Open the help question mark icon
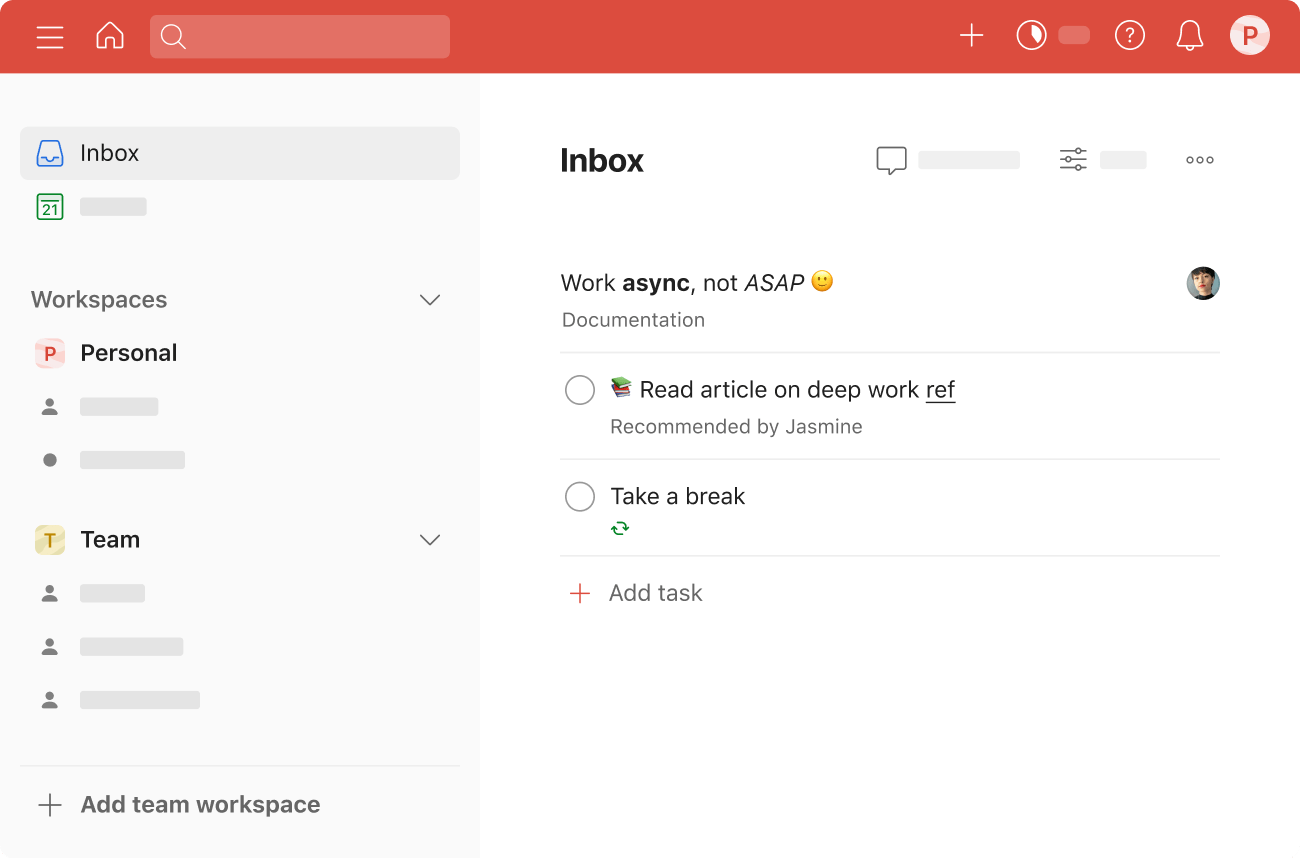The height and width of the screenshot is (858, 1300). [1129, 37]
